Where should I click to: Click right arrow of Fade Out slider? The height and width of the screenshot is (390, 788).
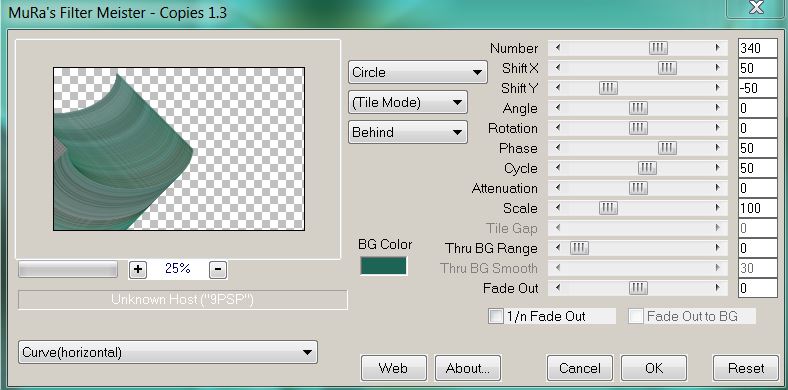coord(717,288)
